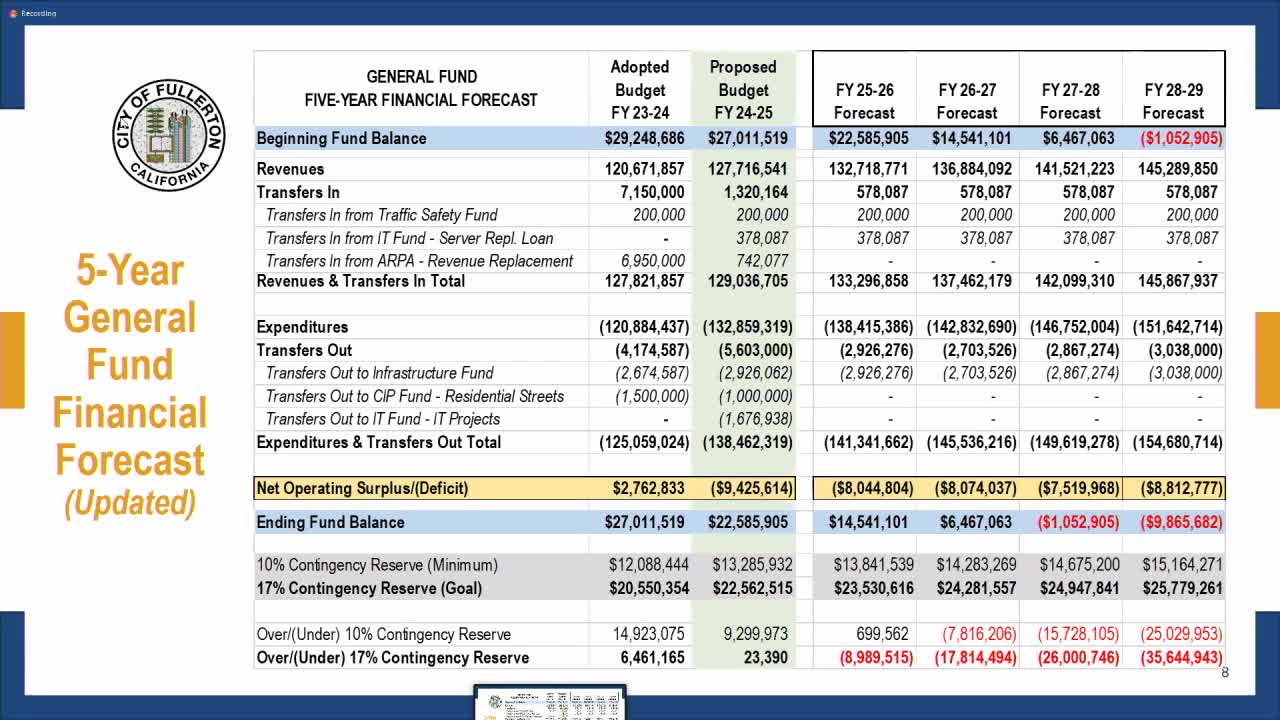Click the City of Fullerton seal logo
The image size is (1280, 720).
[x=168, y=135]
